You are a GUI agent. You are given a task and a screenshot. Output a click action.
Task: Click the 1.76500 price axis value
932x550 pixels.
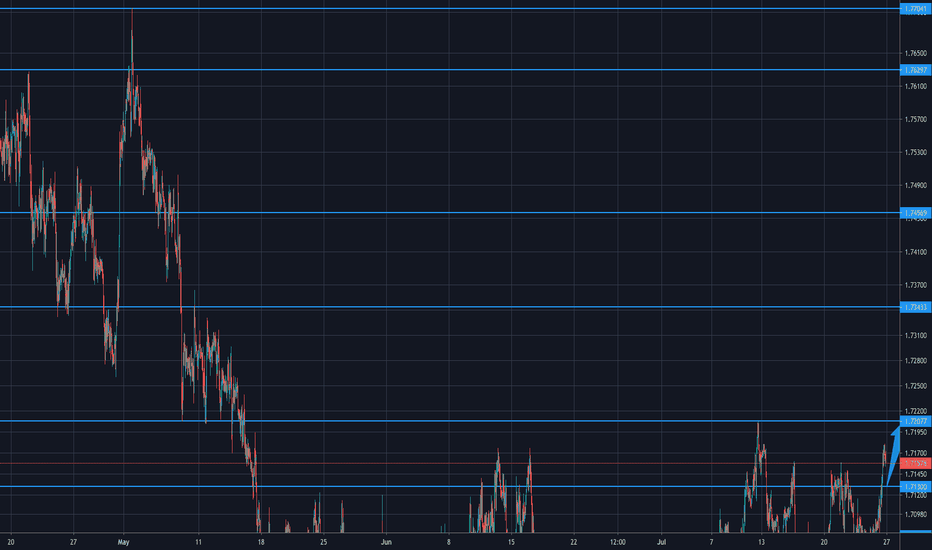[x=915, y=54]
